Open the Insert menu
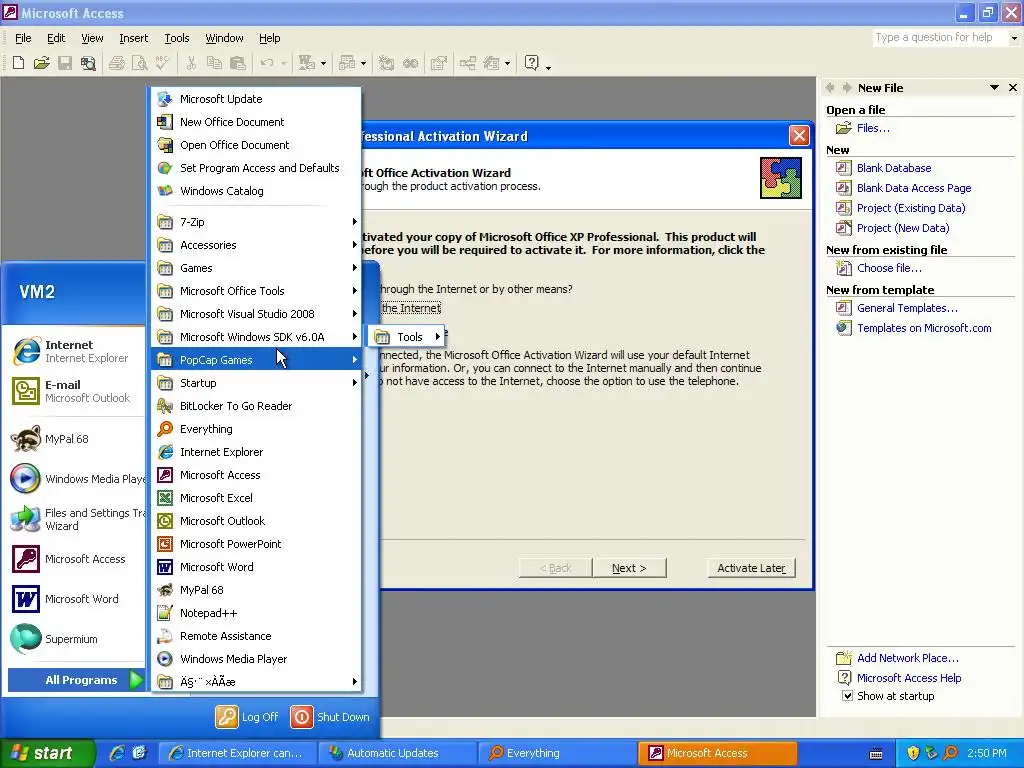The height and width of the screenshot is (768, 1024). (133, 38)
